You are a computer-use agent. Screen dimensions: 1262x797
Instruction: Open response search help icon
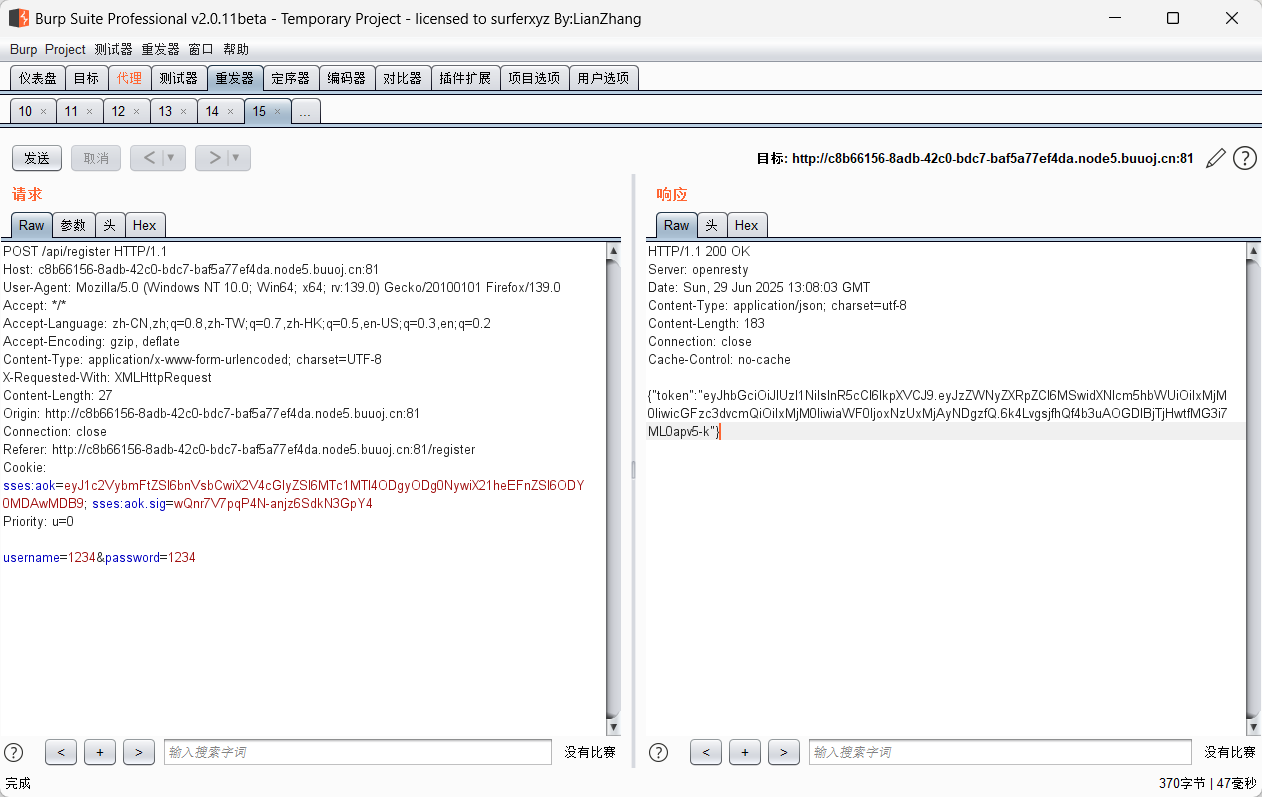(659, 752)
